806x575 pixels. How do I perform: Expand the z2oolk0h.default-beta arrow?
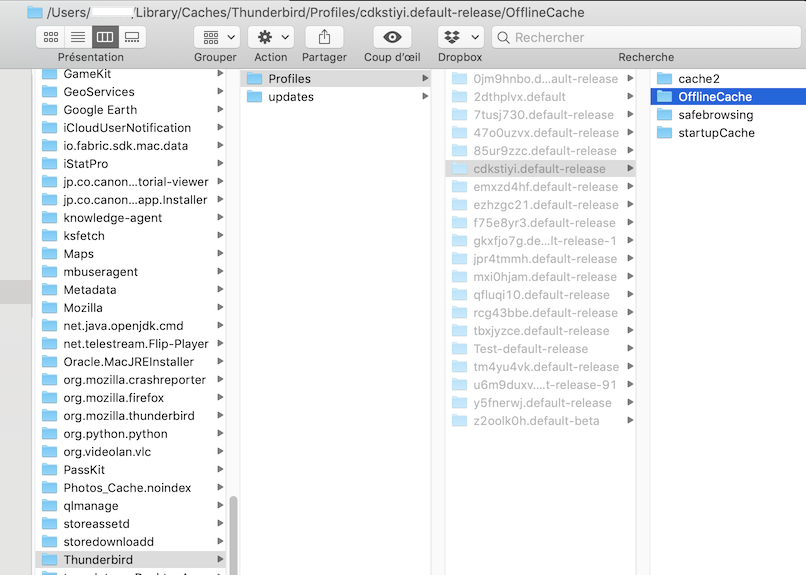coord(630,420)
